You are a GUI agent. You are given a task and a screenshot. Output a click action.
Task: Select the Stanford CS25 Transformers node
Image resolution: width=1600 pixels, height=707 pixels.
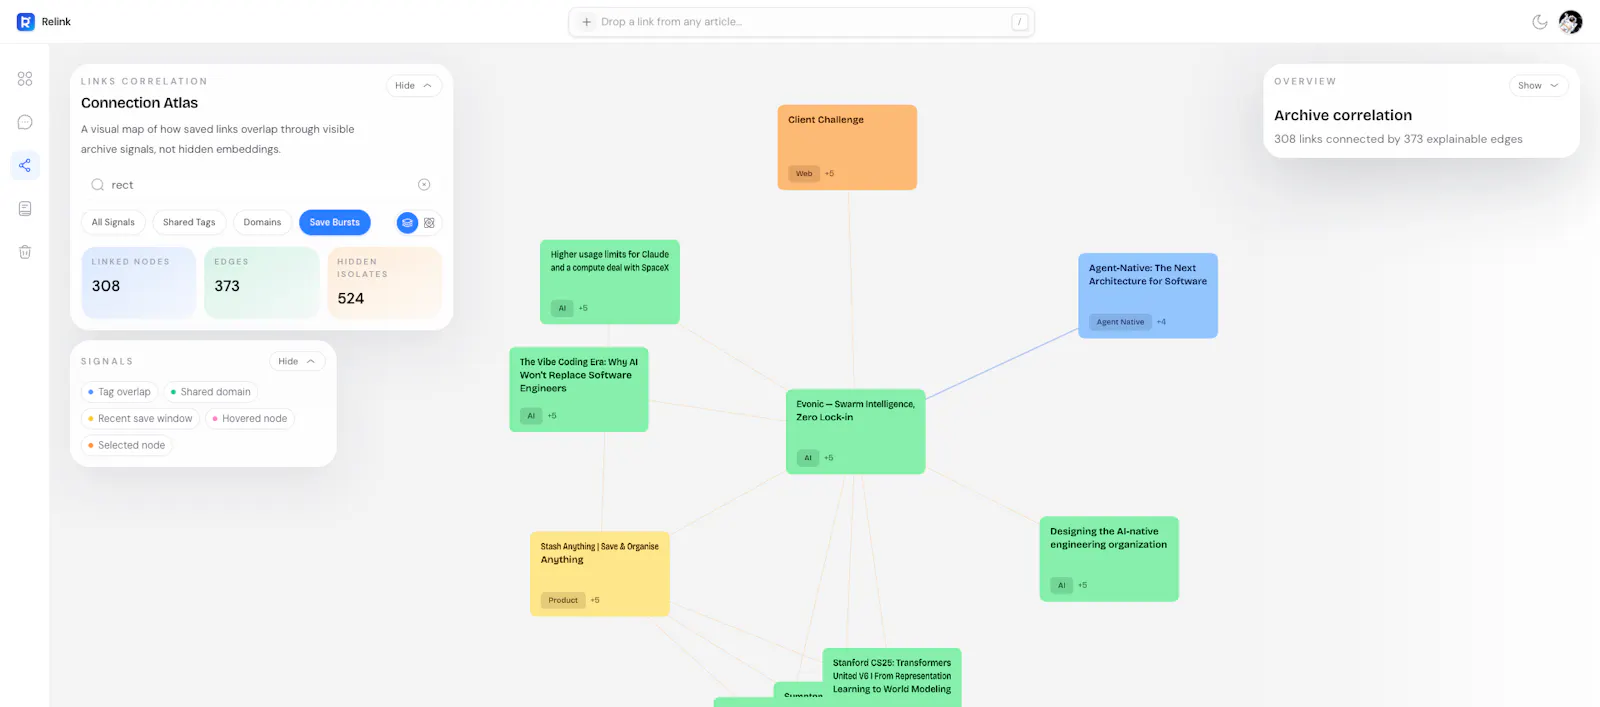click(892, 678)
